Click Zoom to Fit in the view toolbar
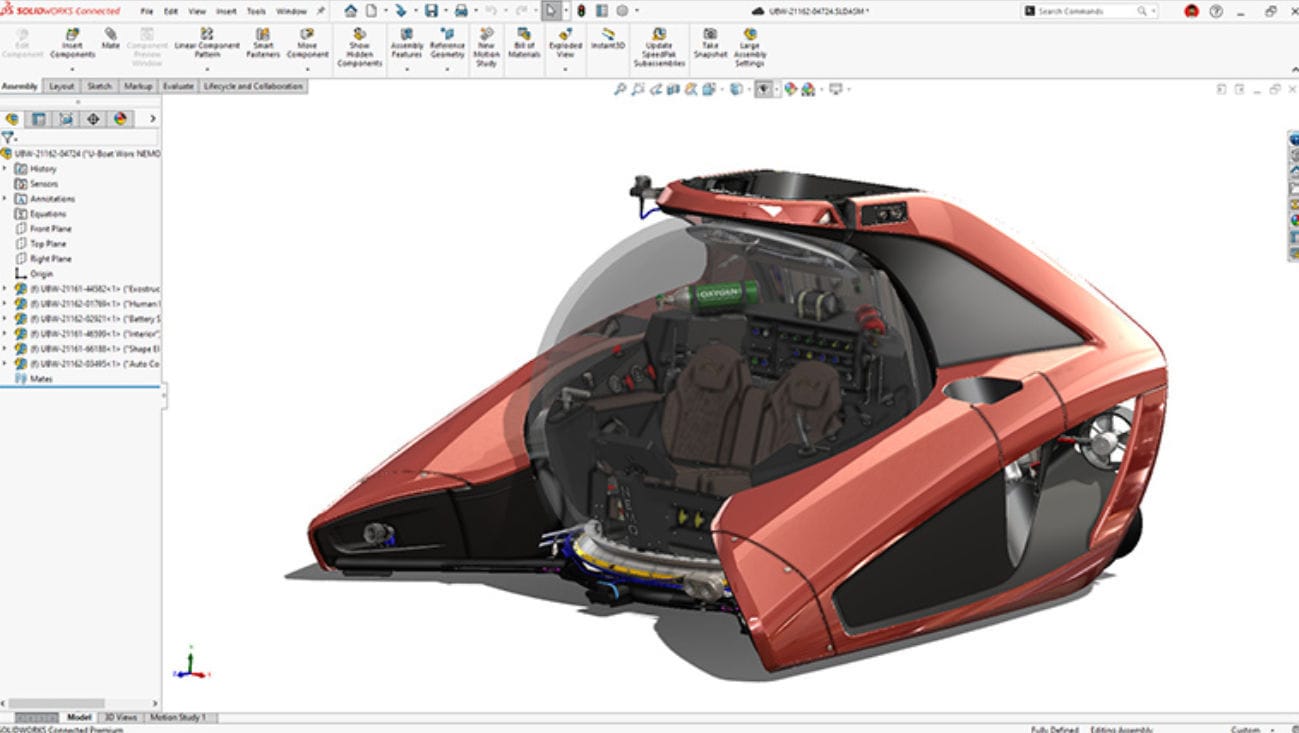The width and height of the screenshot is (1299, 733). [619, 89]
